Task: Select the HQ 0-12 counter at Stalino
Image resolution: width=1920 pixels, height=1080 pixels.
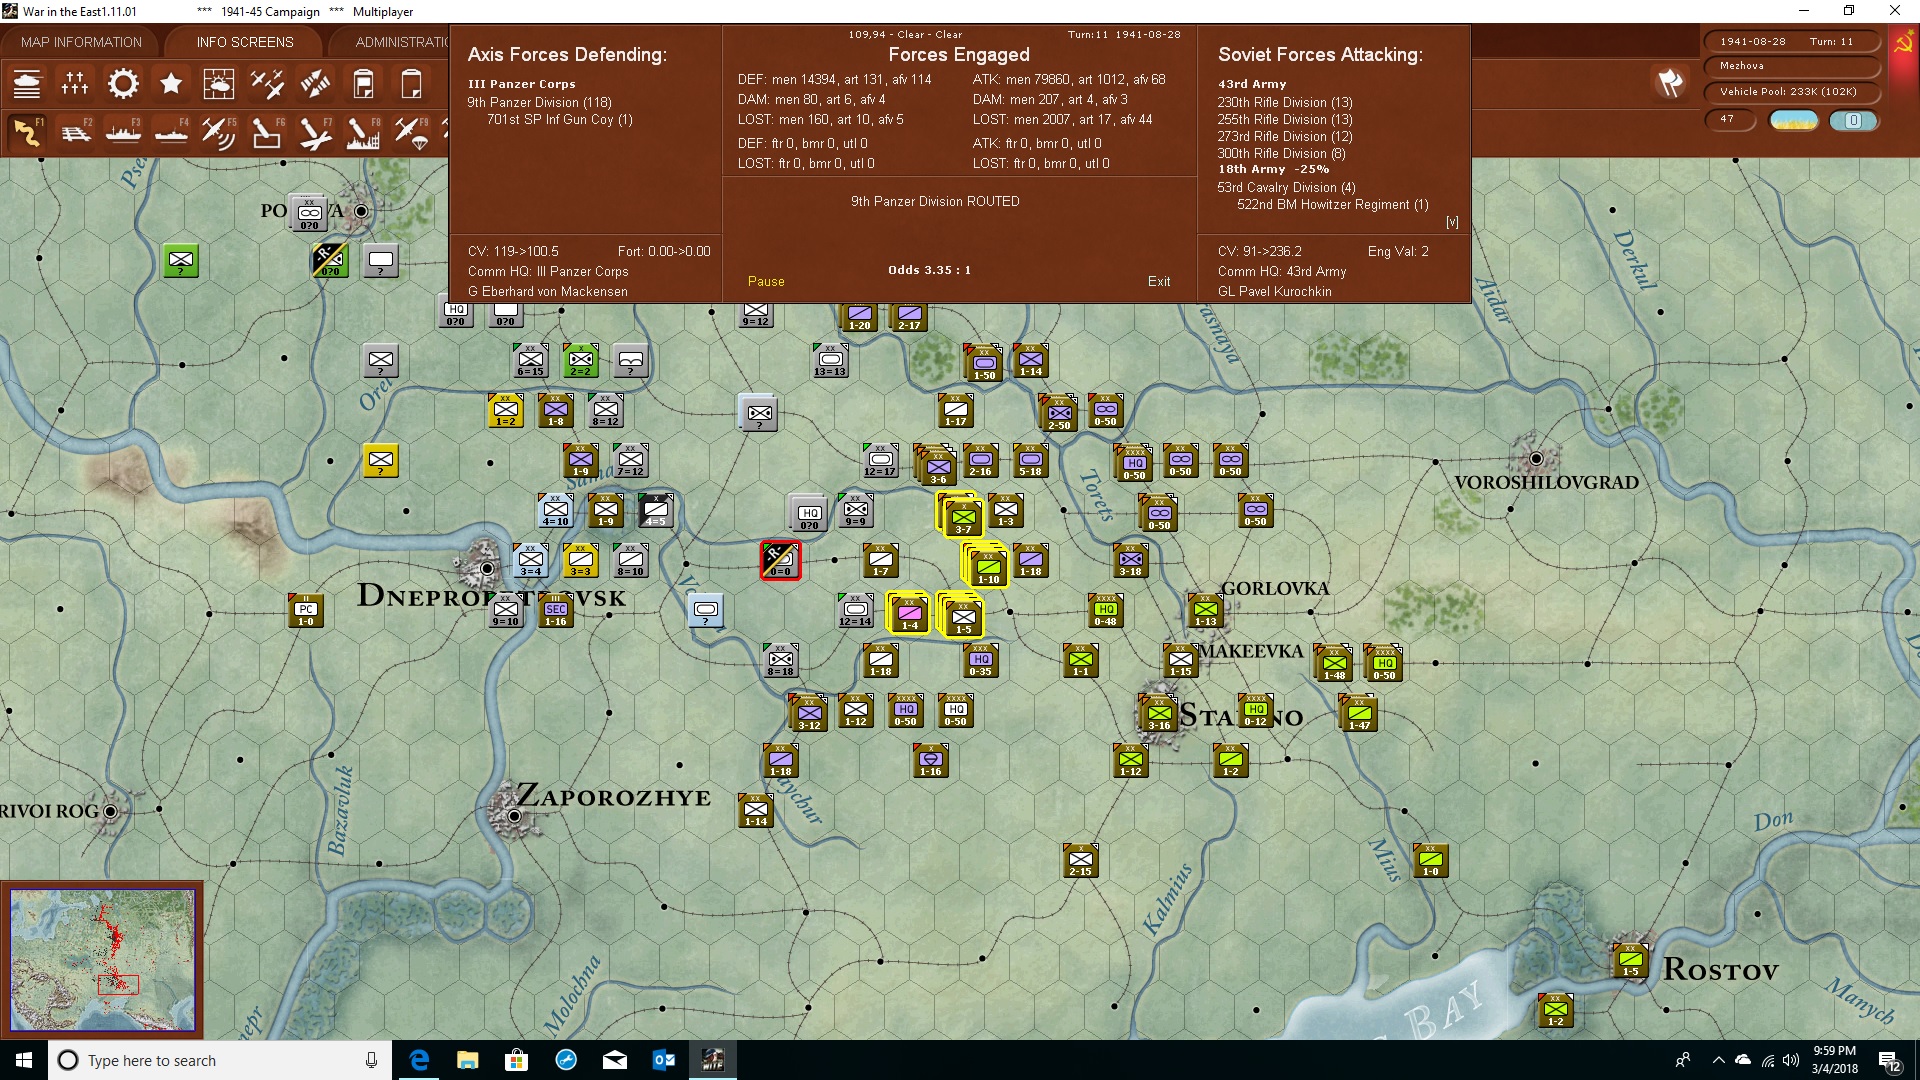Action: pyautogui.click(x=1256, y=710)
